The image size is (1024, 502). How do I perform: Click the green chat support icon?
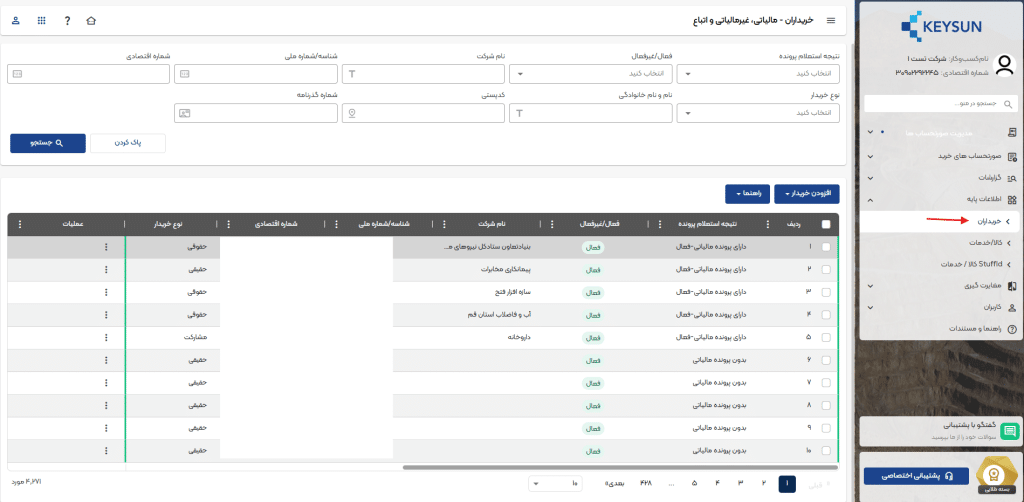point(1009,431)
